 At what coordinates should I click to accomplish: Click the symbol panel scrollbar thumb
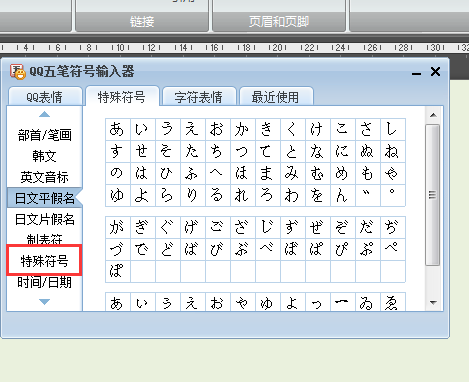pyautogui.click(x=433, y=195)
